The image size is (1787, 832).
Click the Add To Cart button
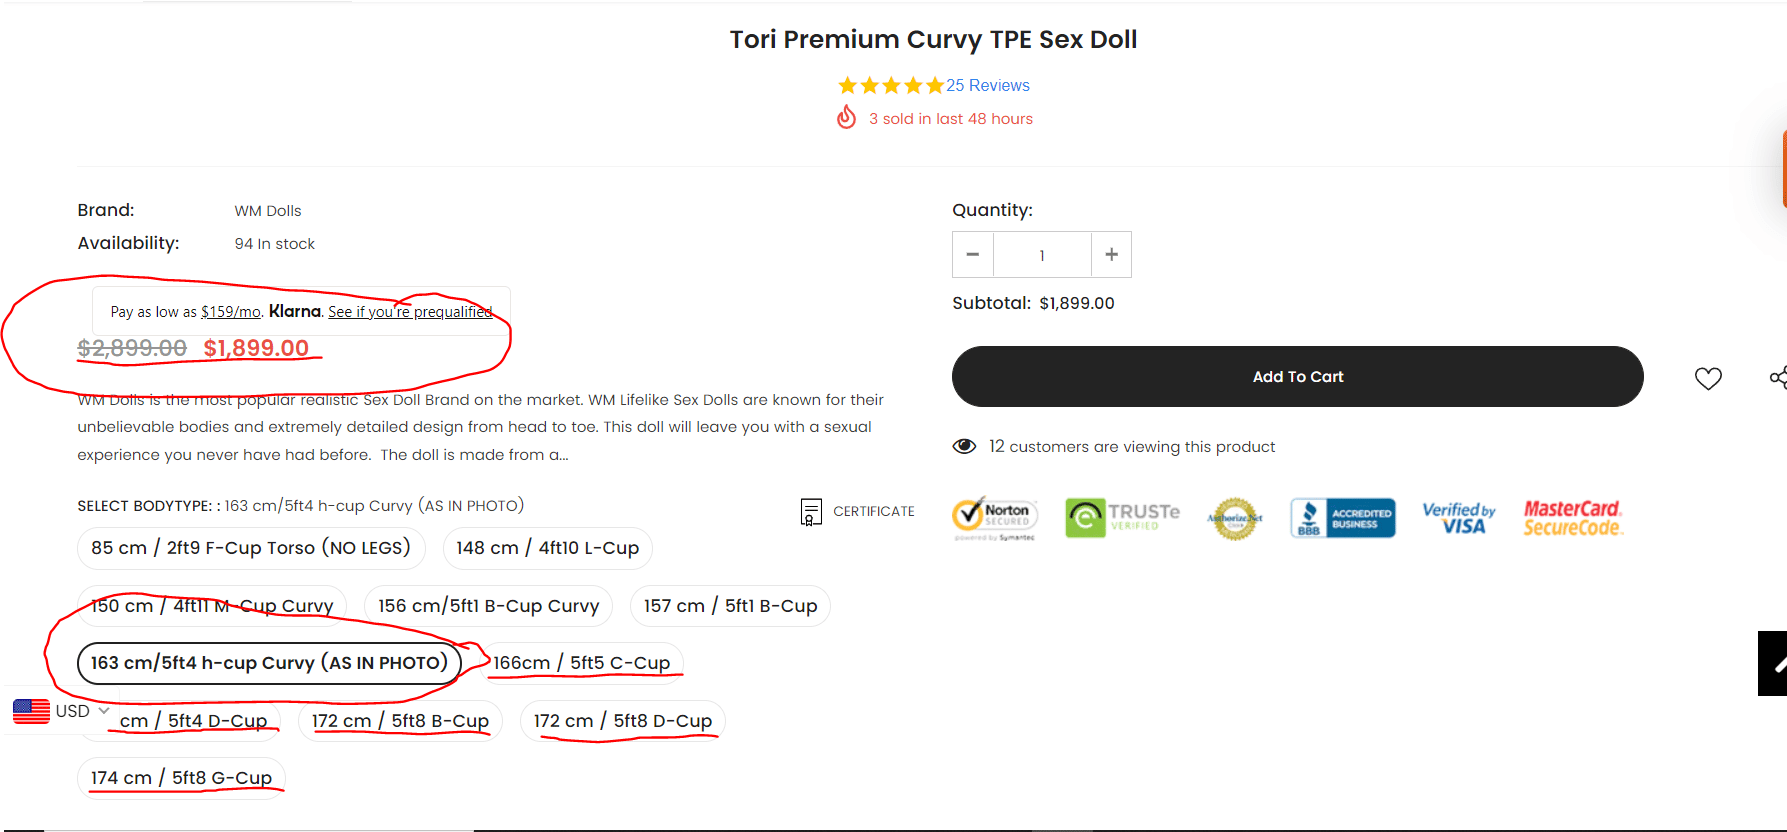point(1297,376)
